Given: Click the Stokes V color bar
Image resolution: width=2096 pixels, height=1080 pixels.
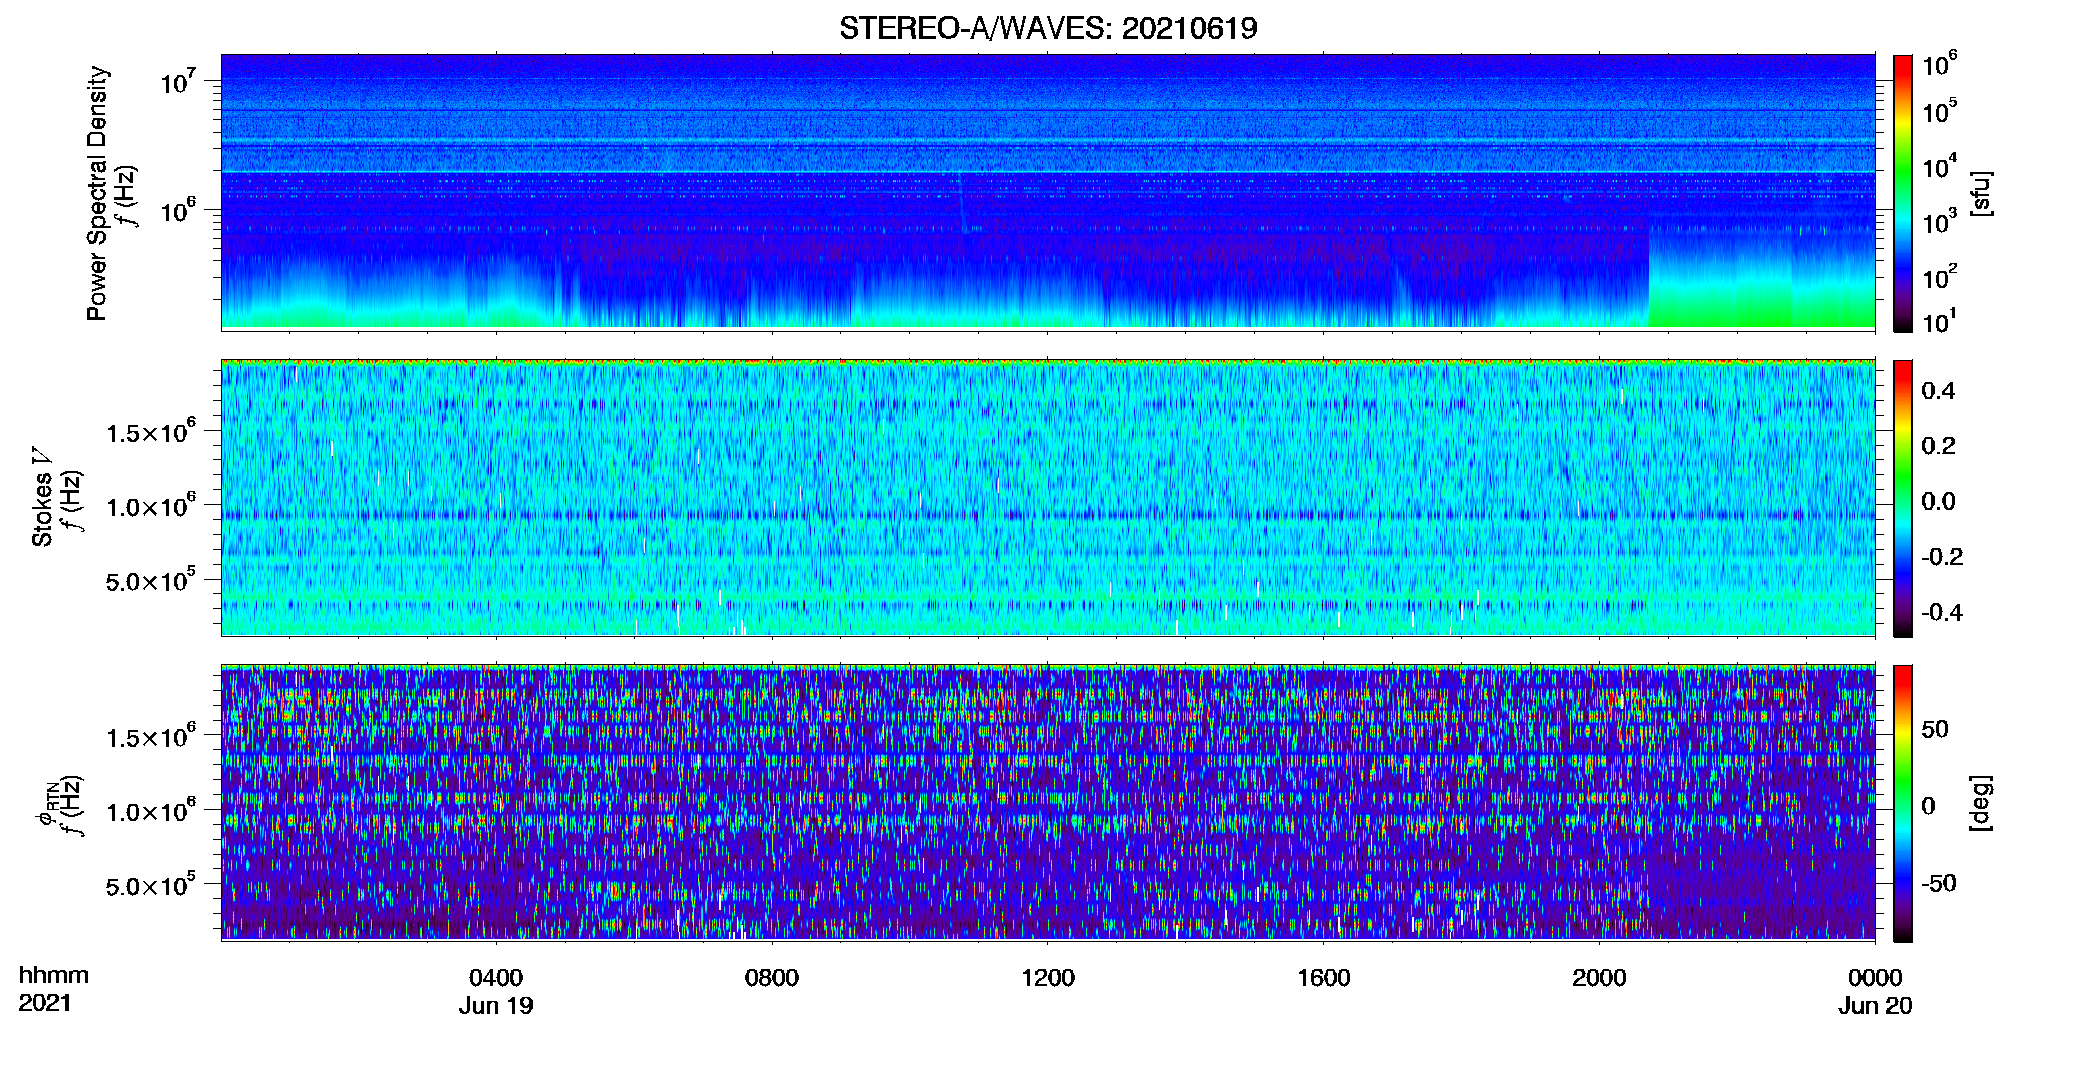Looking at the screenshot, I should (x=1903, y=498).
